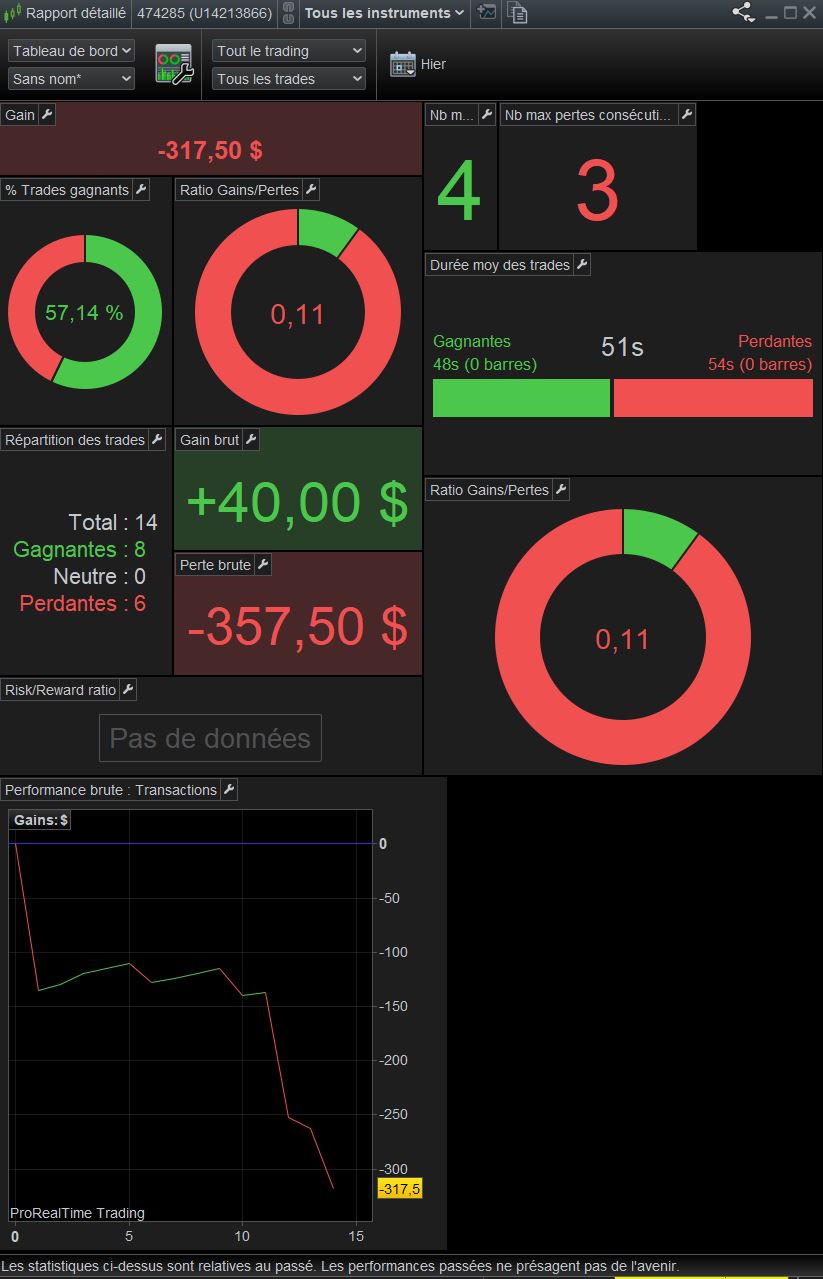Open the Sans nom* dropdown

click(x=71, y=79)
